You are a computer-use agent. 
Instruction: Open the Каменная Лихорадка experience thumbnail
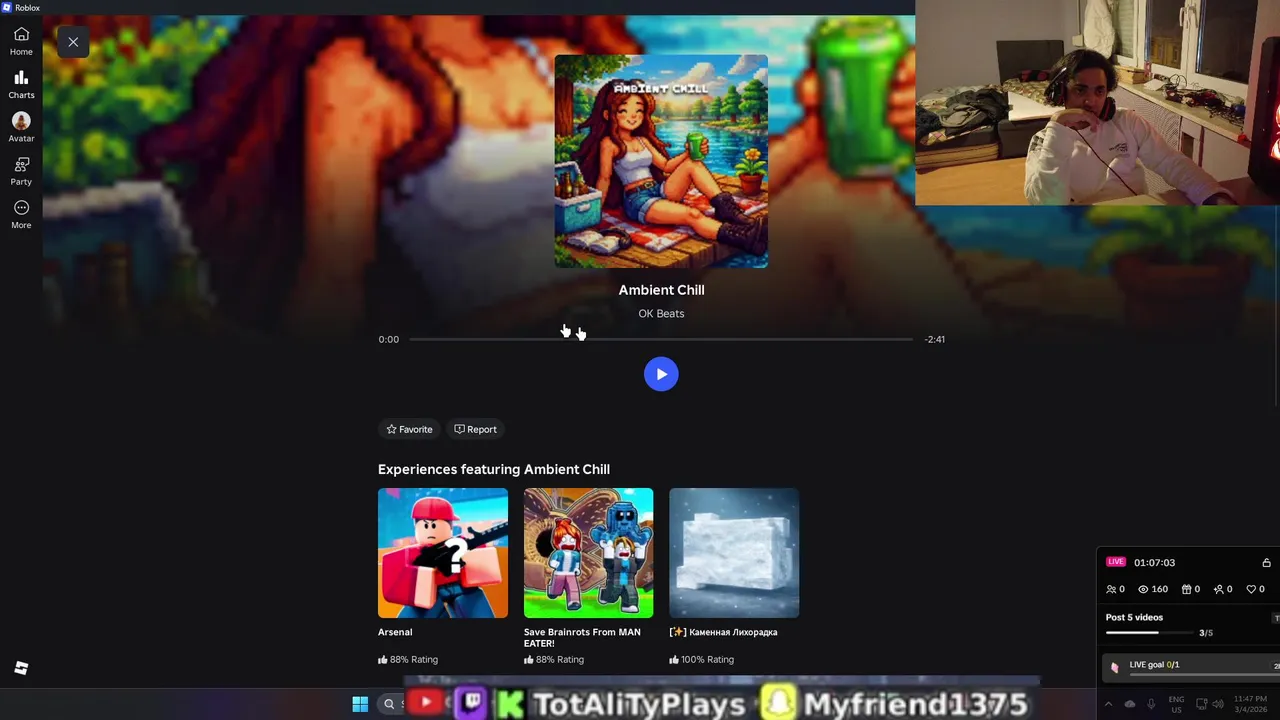(734, 553)
